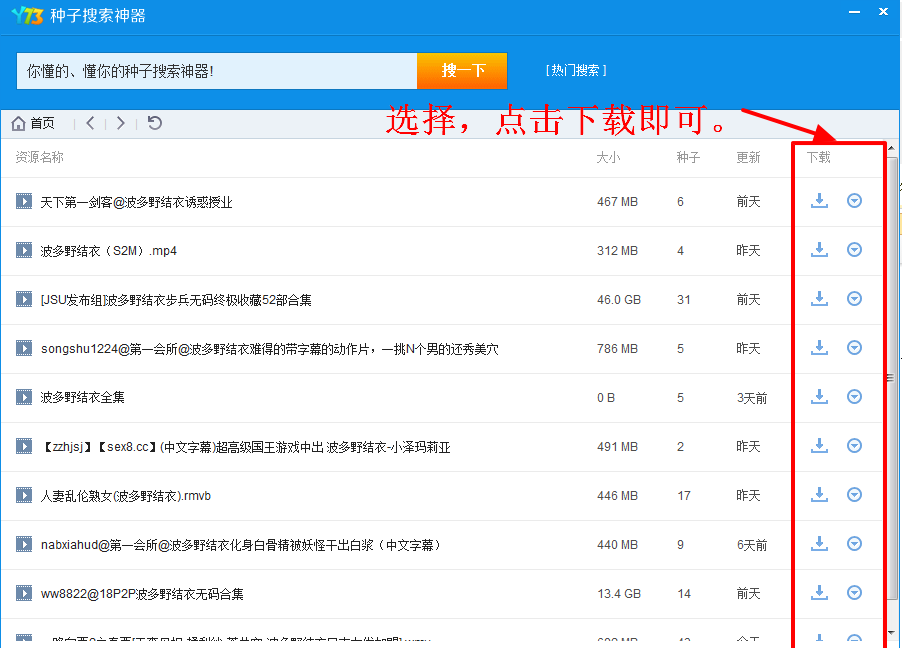The height and width of the screenshot is (648, 902).
Task: Open more options for the 491 MB row
Action: point(854,445)
